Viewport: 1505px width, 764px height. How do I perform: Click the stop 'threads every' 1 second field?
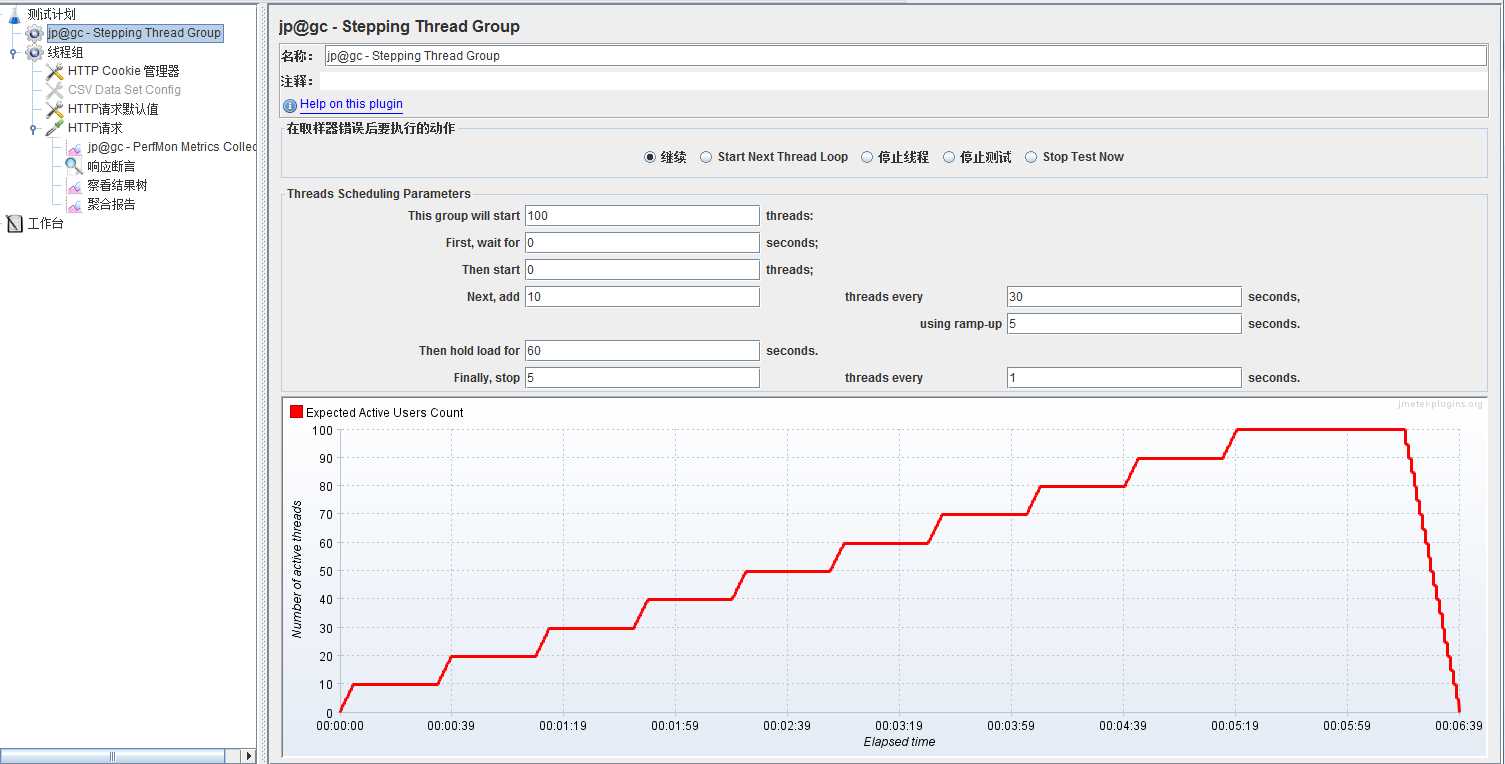pyautogui.click(x=1124, y=378)
